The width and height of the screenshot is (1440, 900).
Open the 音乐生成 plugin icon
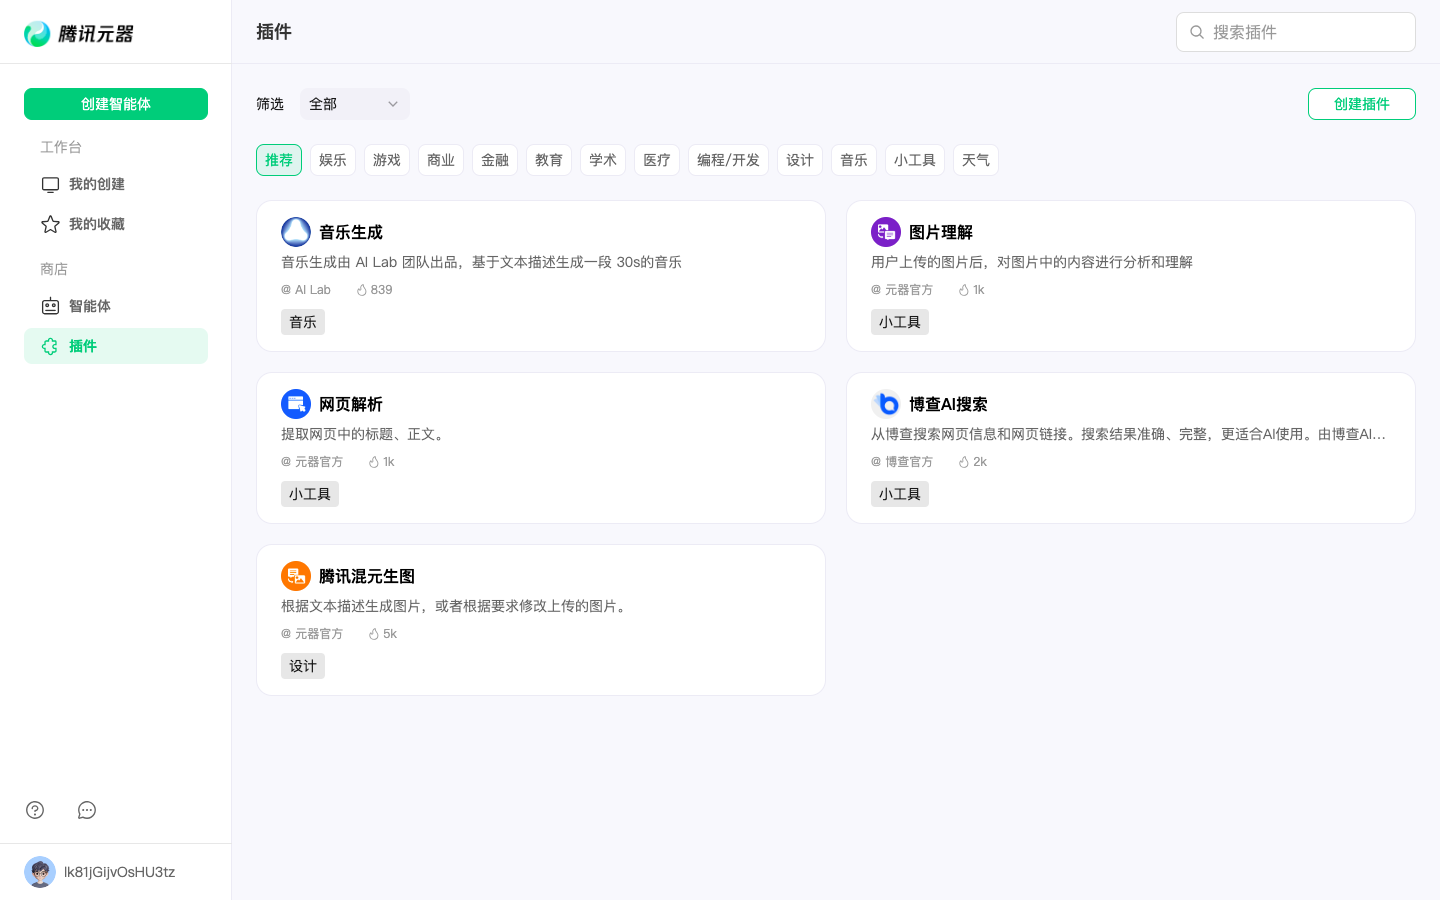click(296, 232)
